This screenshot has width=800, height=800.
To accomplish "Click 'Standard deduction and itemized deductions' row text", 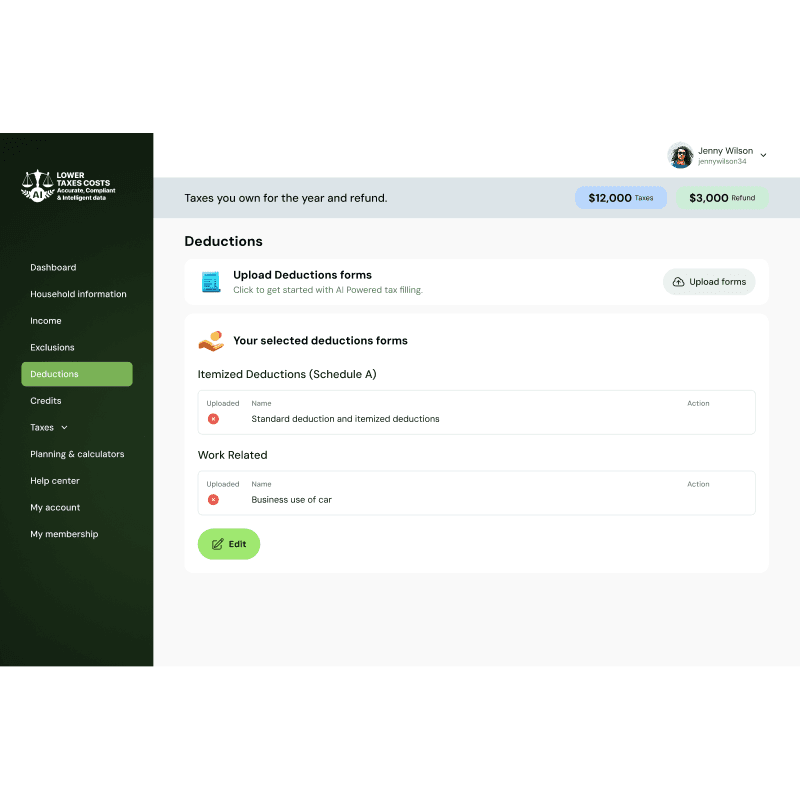I will (345, 419).
